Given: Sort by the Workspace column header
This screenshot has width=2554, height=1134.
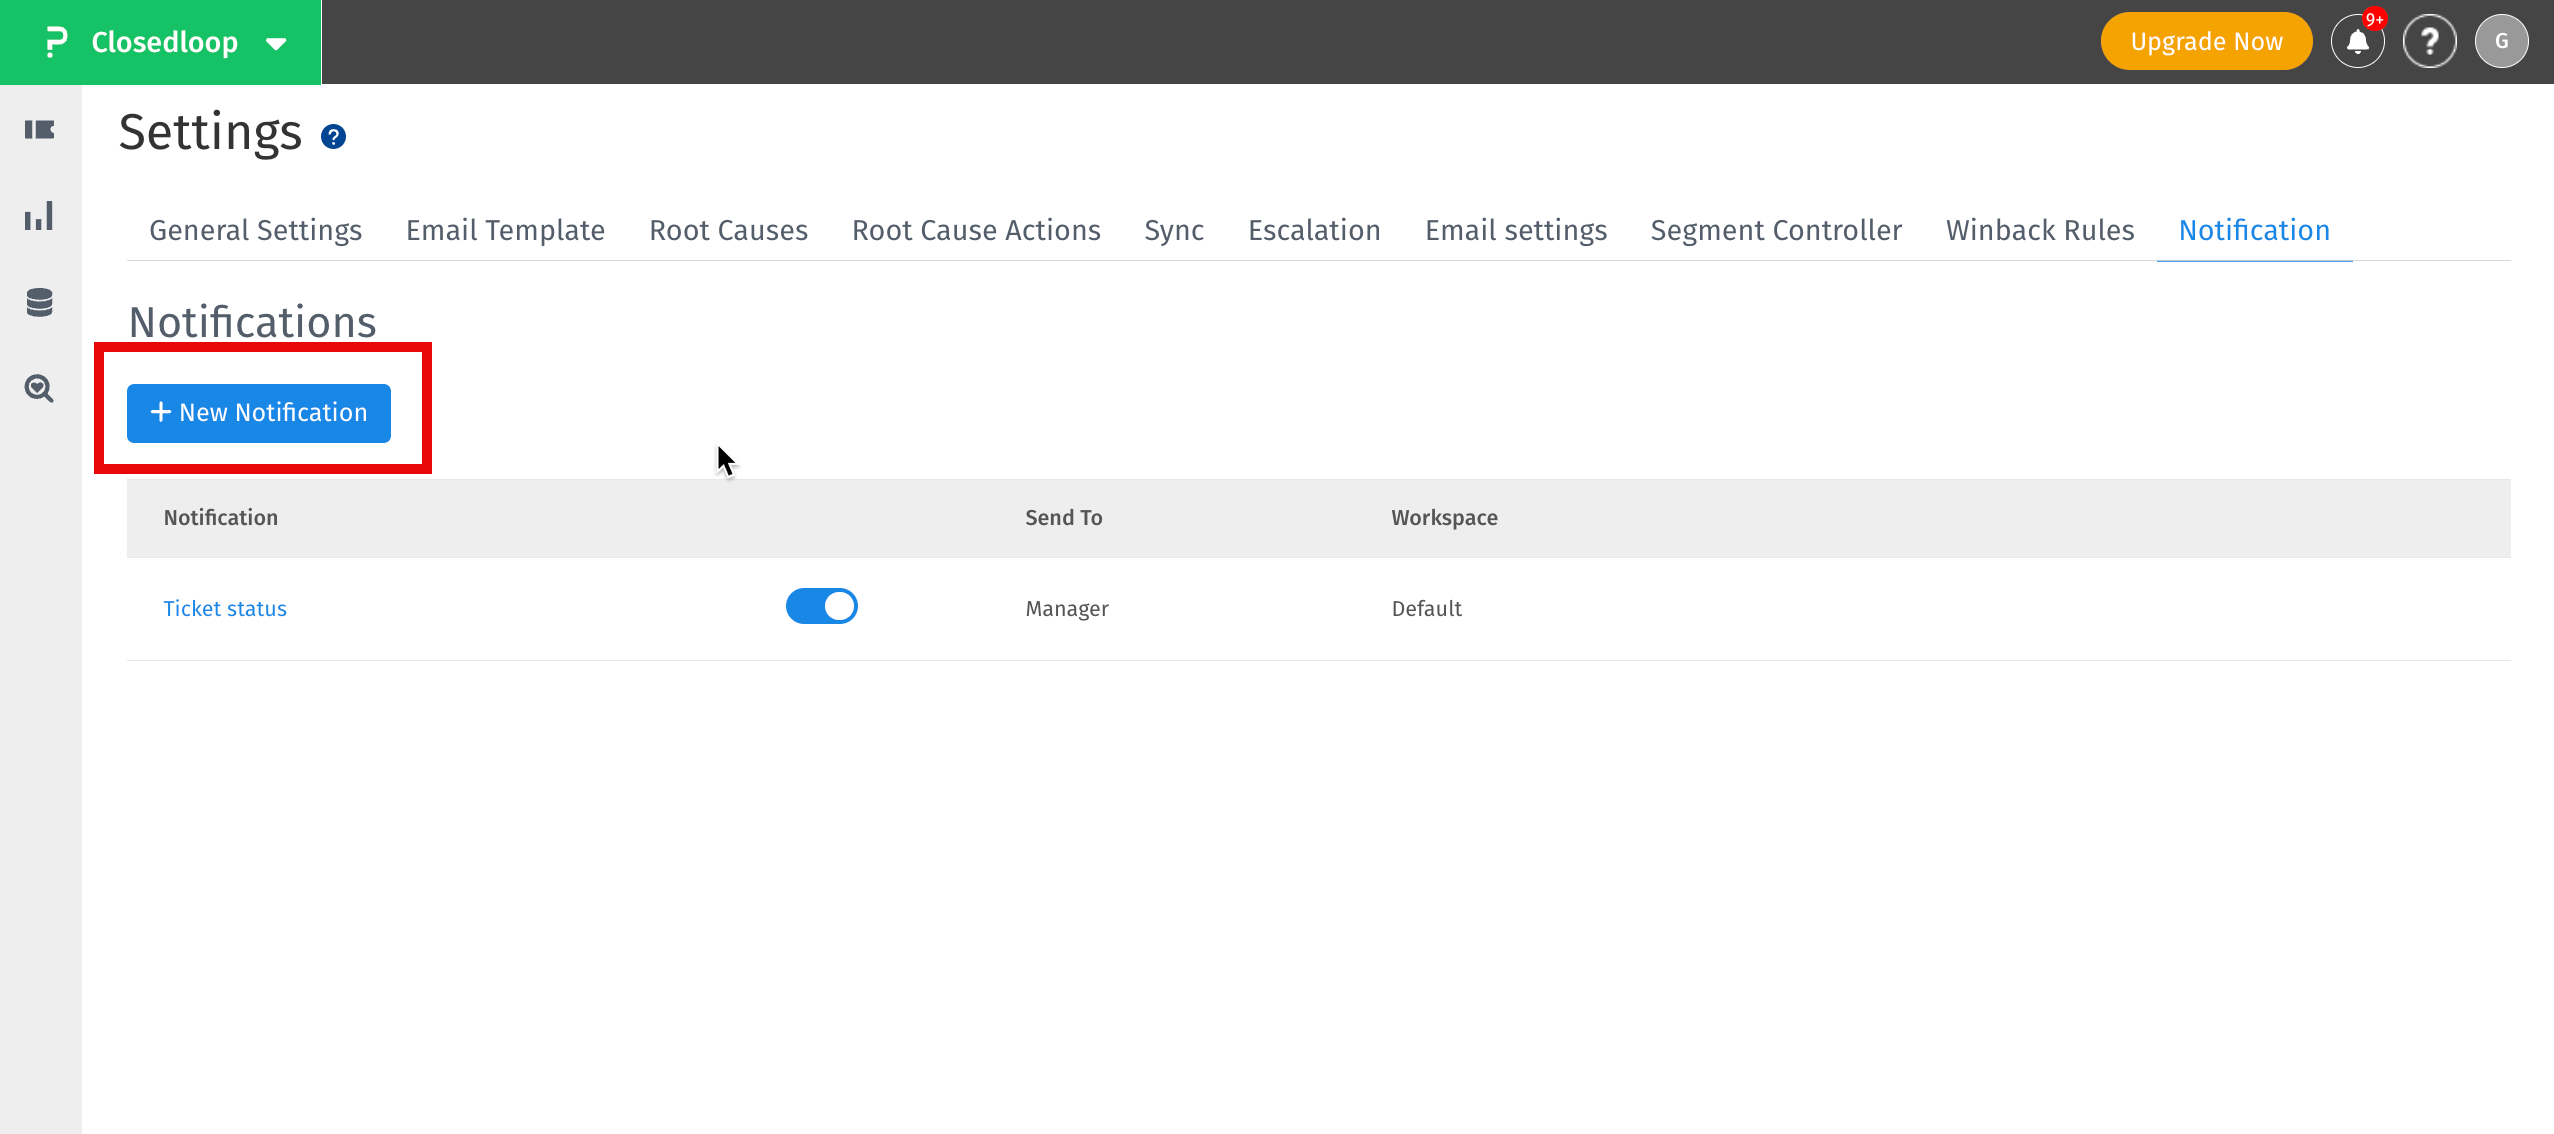Looking at the screenshot, I should (1443, 517).
